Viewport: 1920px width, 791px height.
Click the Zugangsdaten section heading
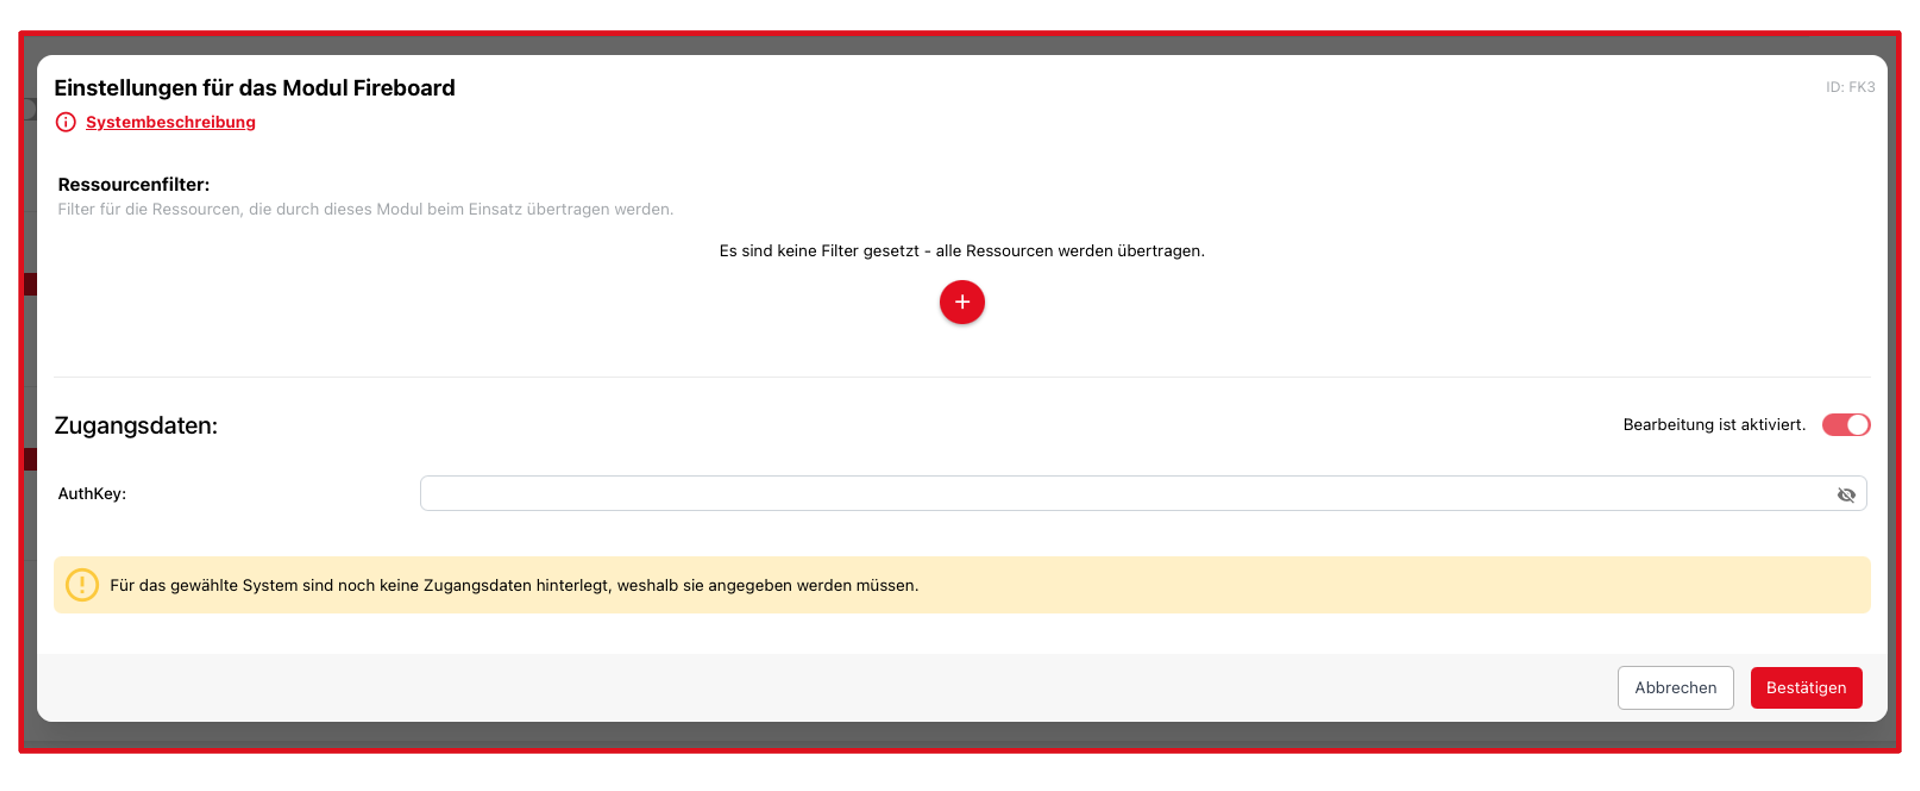coord(136,425)
